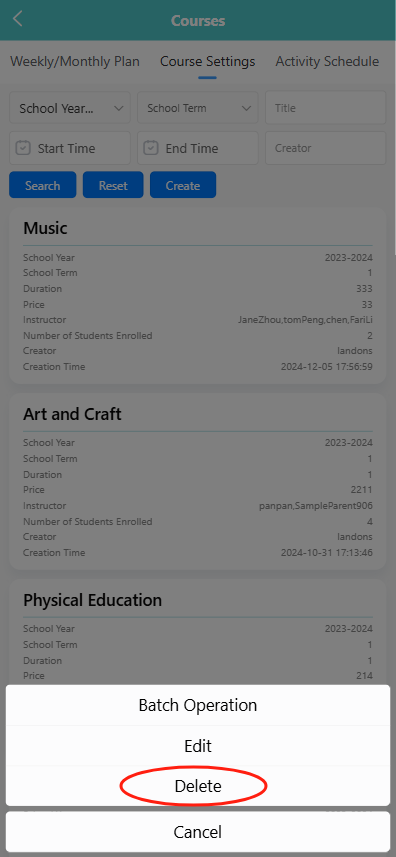Screen dimensions: 396x857
Task: Open the Music course card
Action: (198, 296)
